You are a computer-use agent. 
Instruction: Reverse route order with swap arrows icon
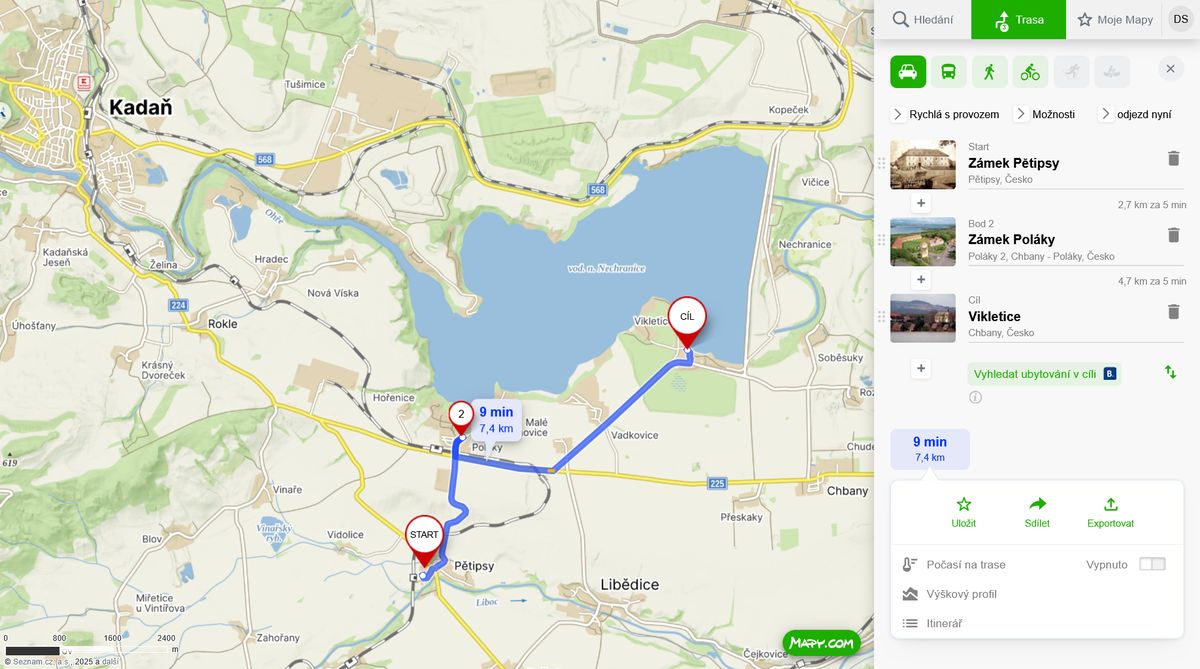[1170, 372]
